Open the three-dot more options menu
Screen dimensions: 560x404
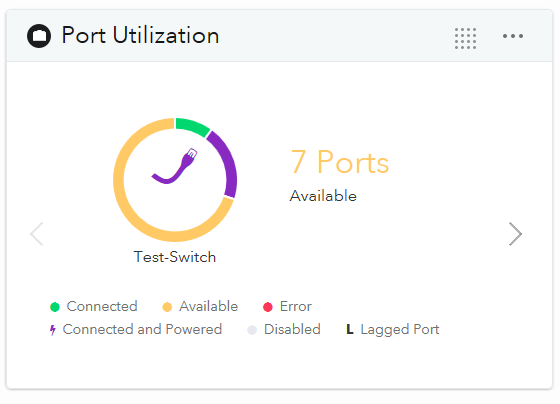click(x=513, y=36)
